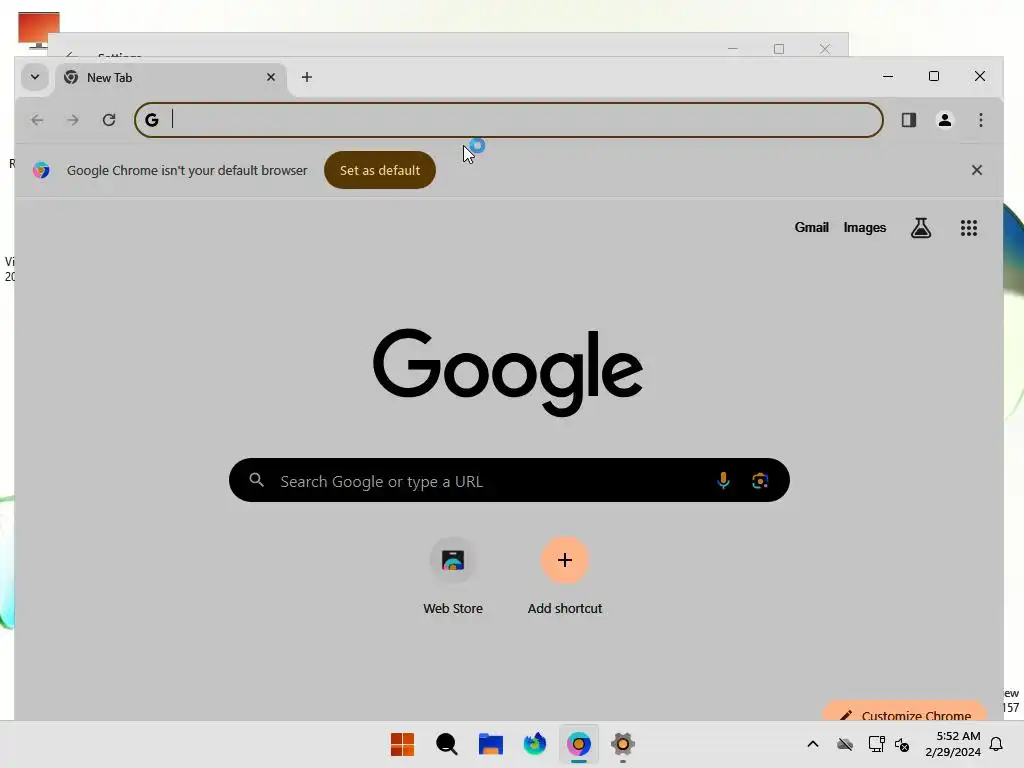Open Settings app from taskbar
Image resolution: width=1024 pixels, height=768 pixels.
click(623, 744)
